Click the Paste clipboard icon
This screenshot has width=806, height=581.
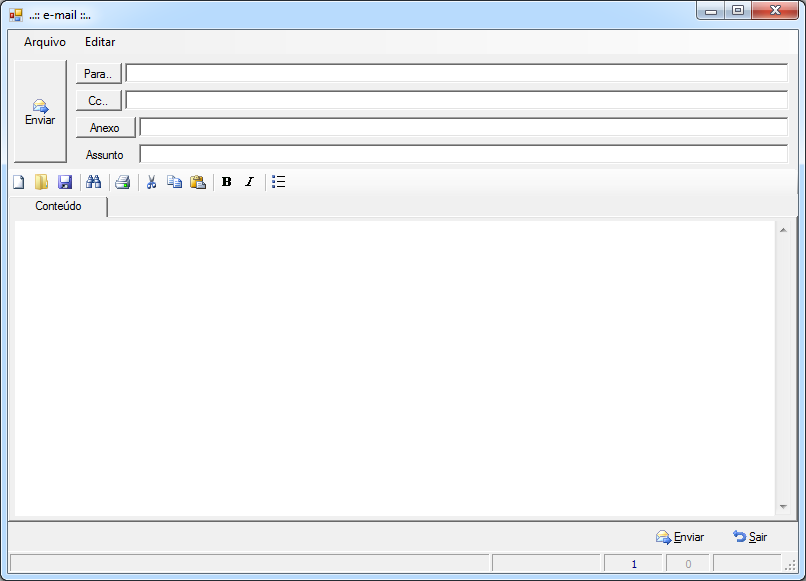coord(198,182)
